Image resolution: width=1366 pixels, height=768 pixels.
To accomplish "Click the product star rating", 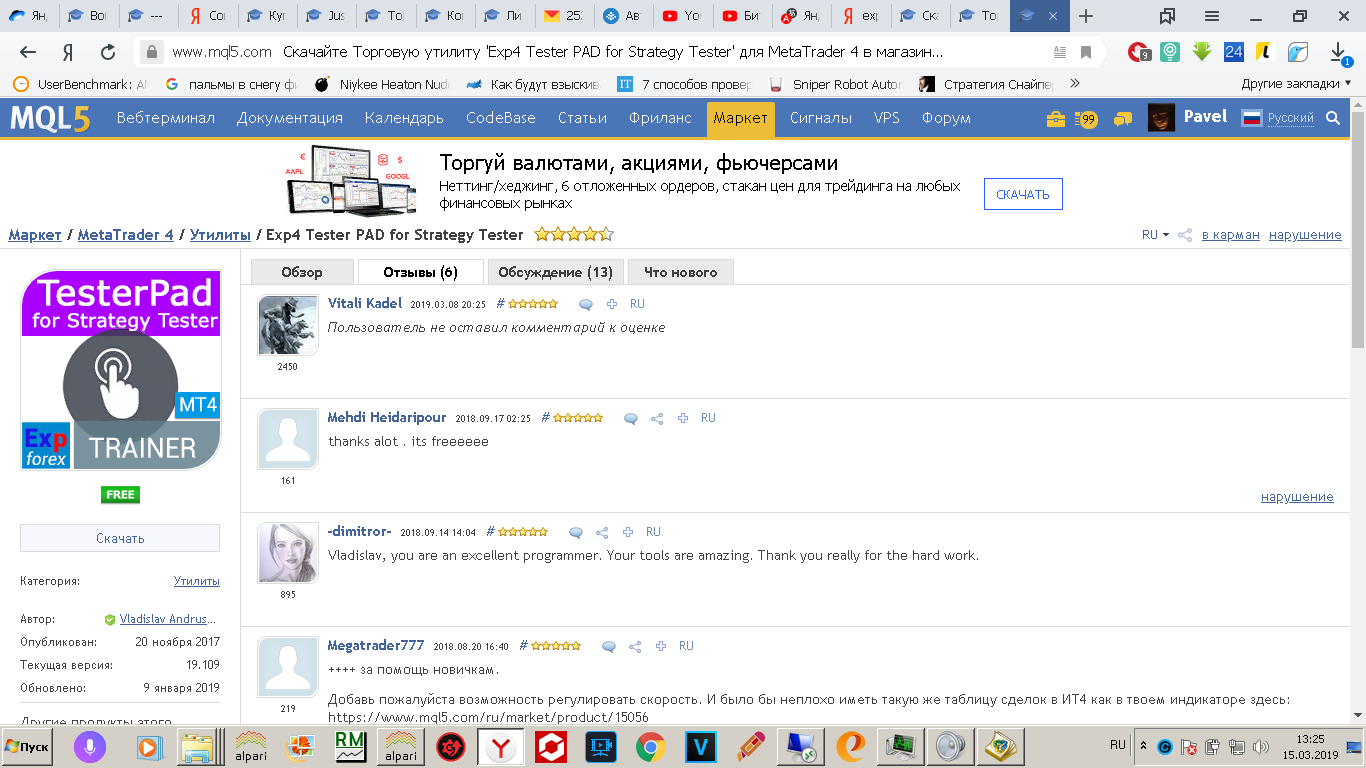I will (574, 235).
